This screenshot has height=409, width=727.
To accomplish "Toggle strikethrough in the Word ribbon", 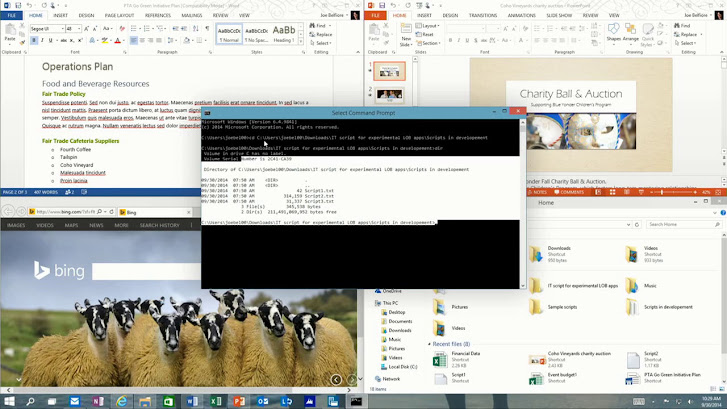I will [x=64, y=40].
